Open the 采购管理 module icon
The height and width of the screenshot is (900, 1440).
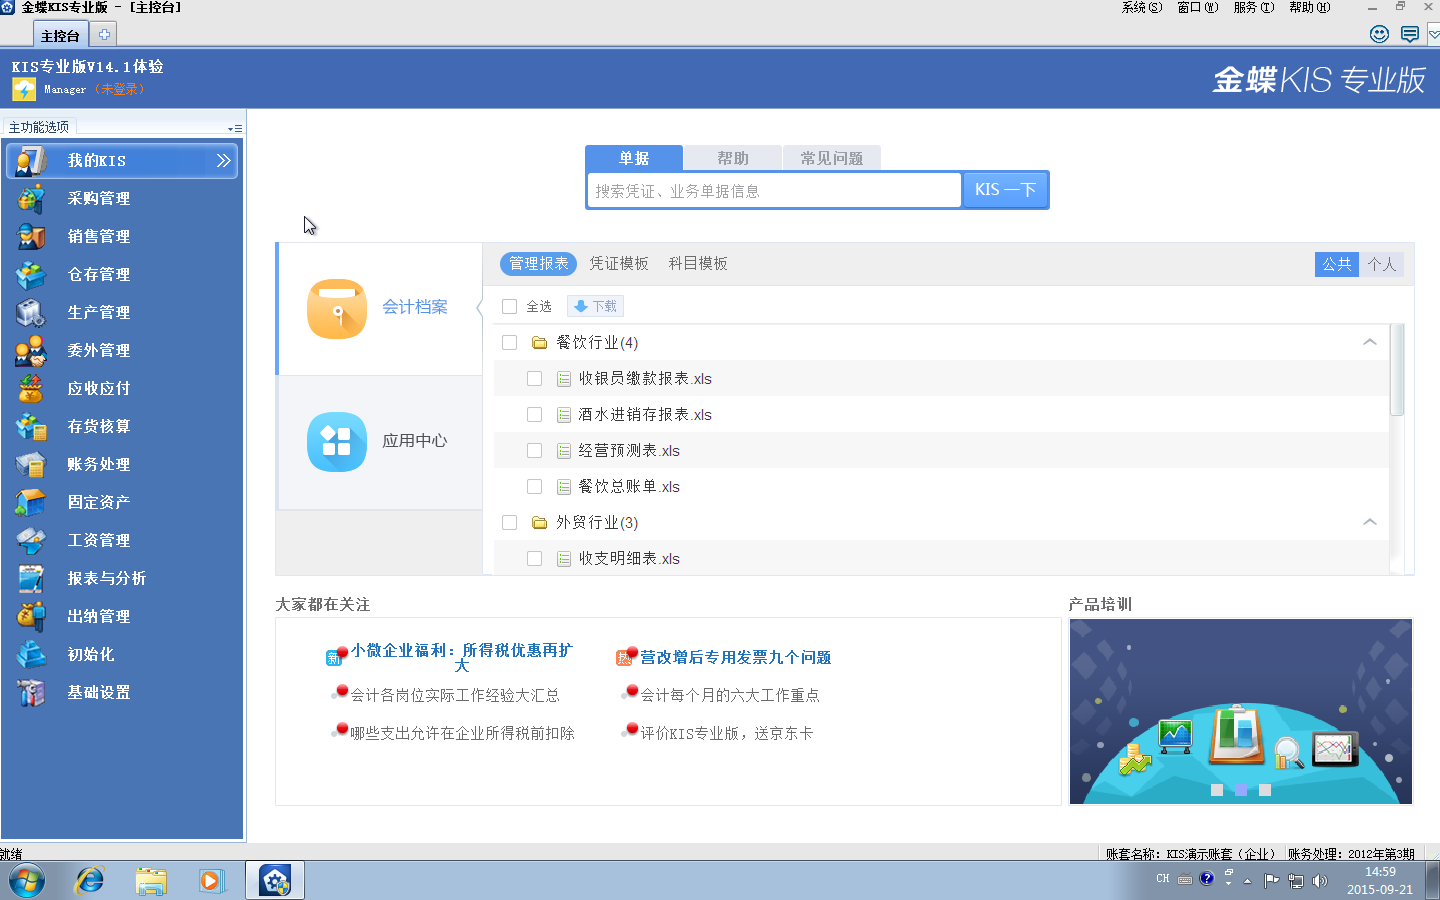(31, 199)
